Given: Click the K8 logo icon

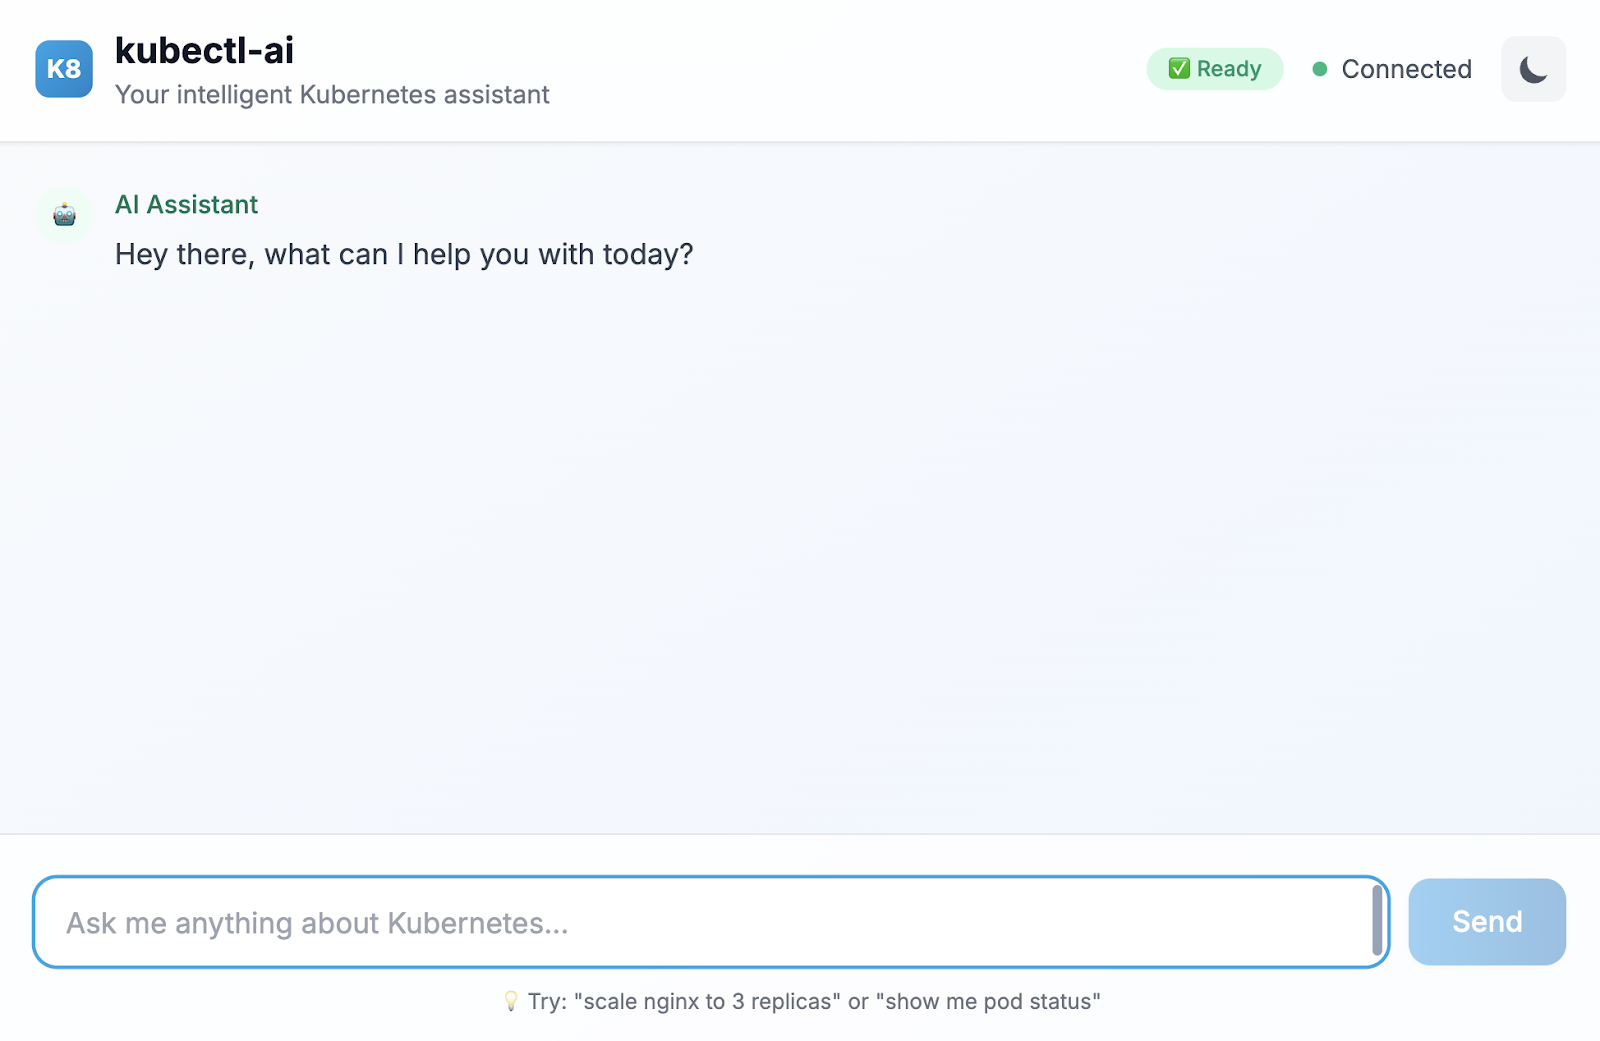Looking at the screenshot, I should tap(64, 69).
